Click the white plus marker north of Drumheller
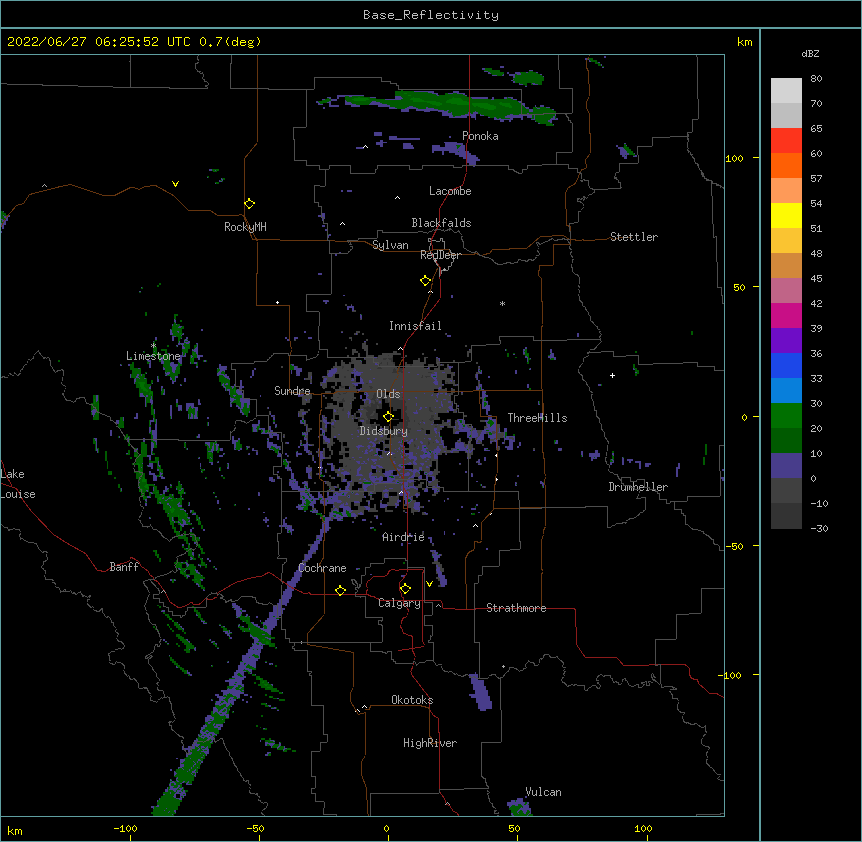 pos(612,375)
